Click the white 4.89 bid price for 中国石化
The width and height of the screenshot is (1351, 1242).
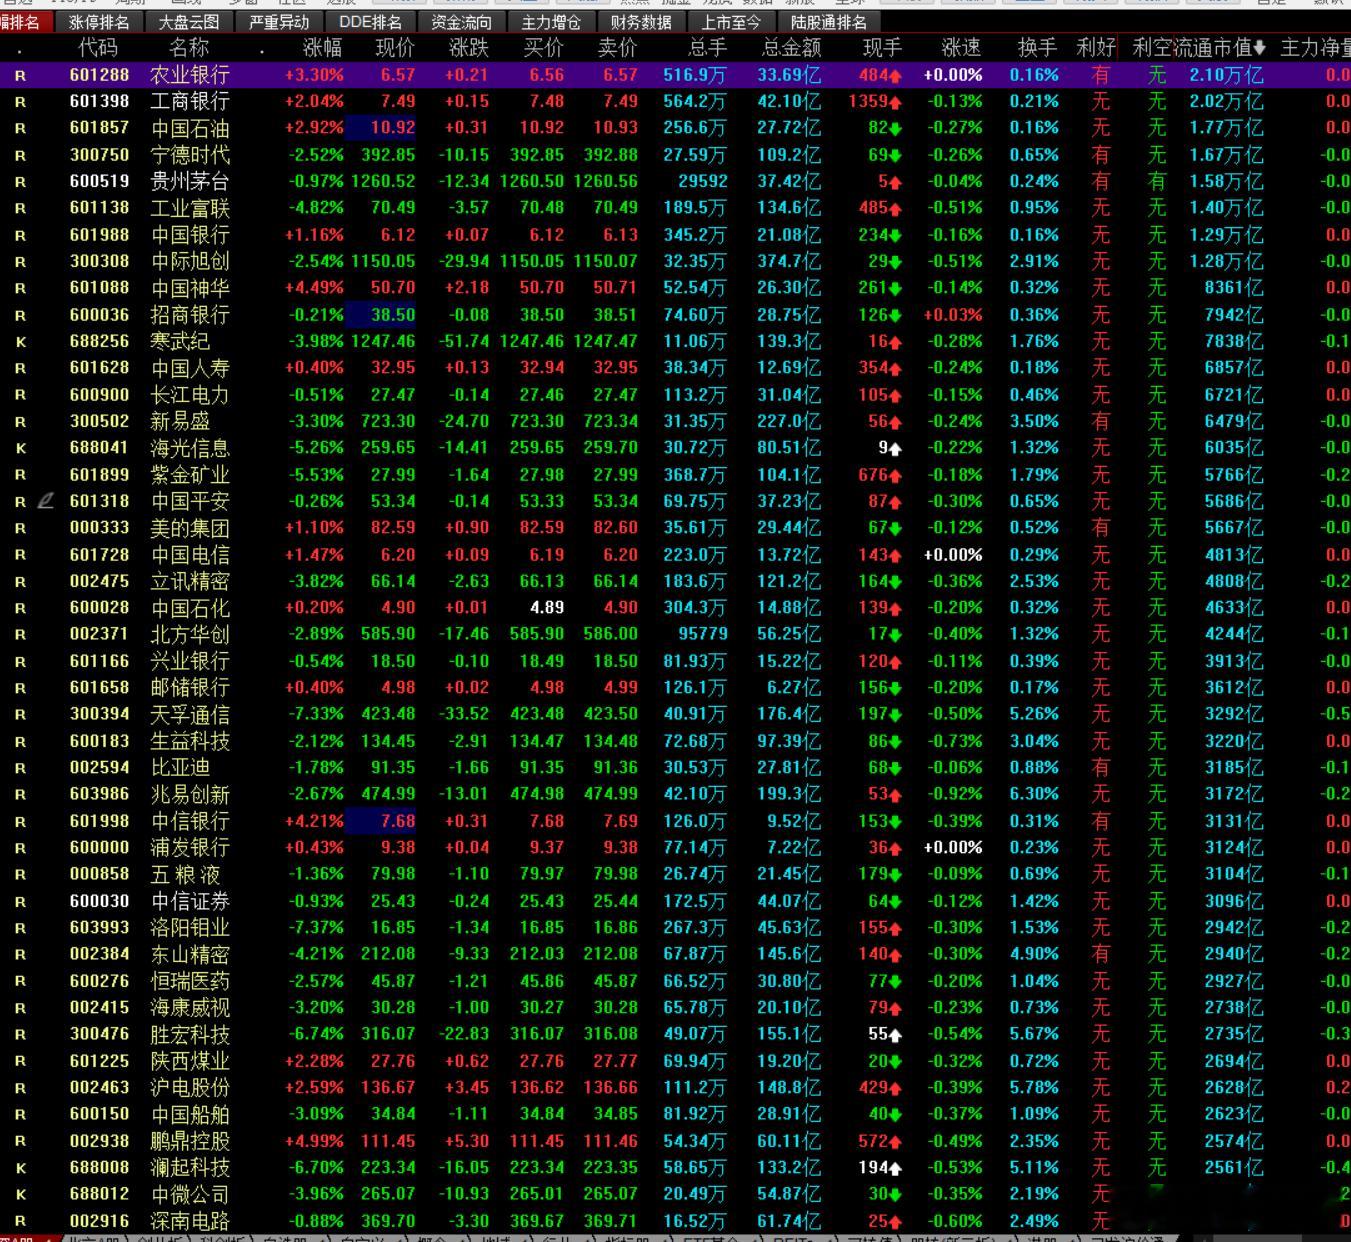click(547, 608)
